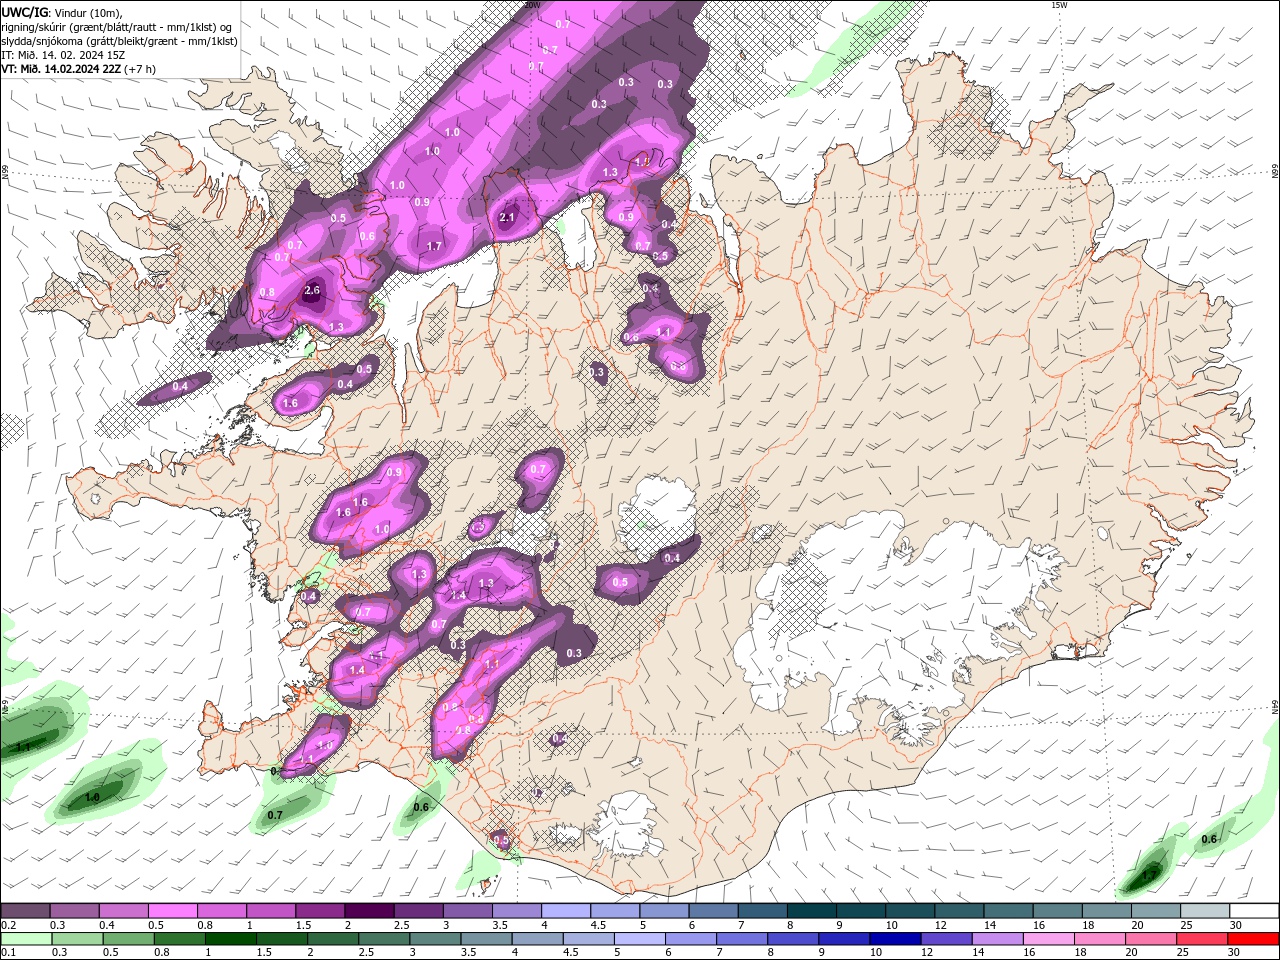Viewport: 1280px width, 960px height.
Task: Select the darkest green lower-legend swatch between 1 and 1.5
Action: (231, 939)
